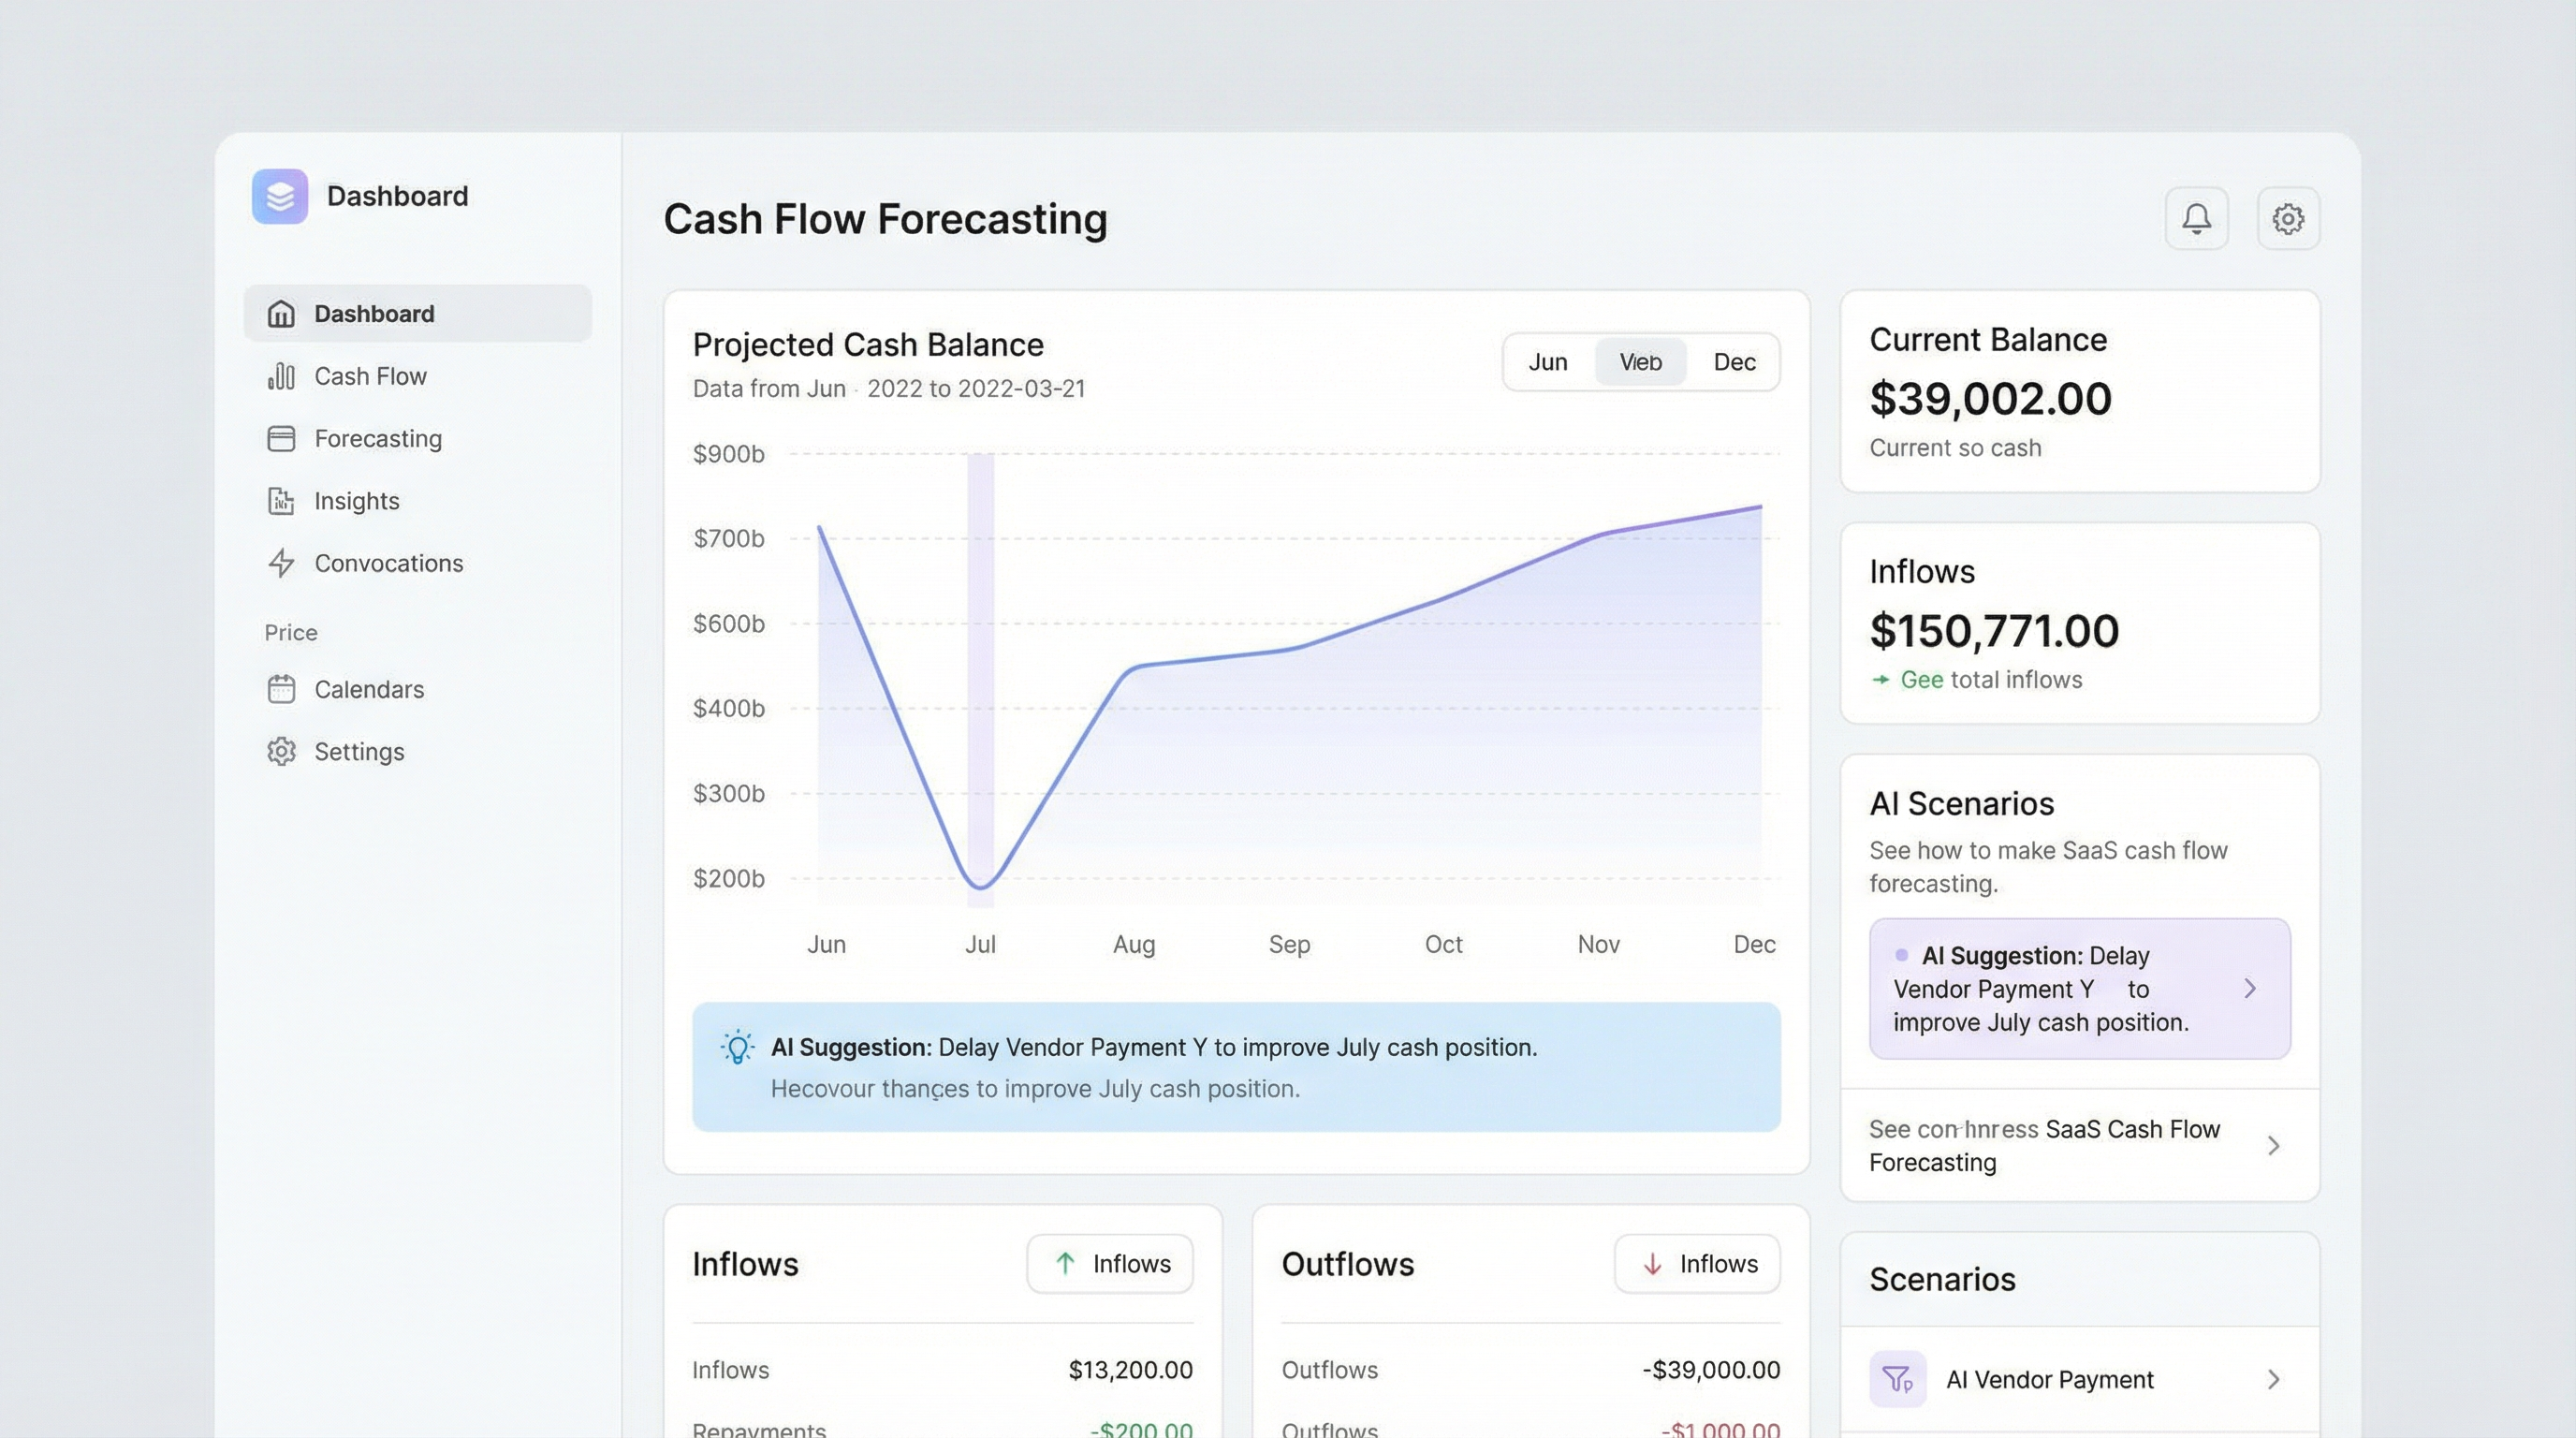The height and width of the screenshot is (1438, 2576).
Task: Click the Outflows card down-arrow button
Action: 1697,1264
